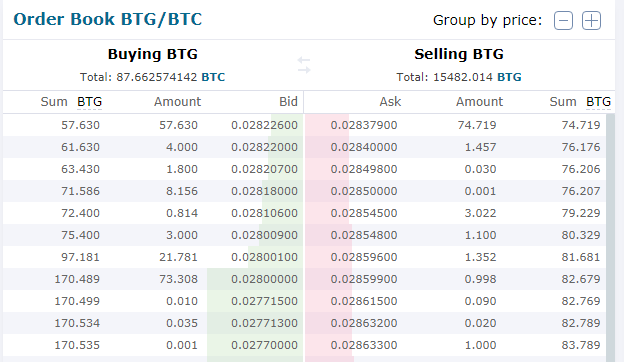Select the ask price 0.02837900
Screen dimensions: 624x362
pyautogui.click(x=364, y=125)
